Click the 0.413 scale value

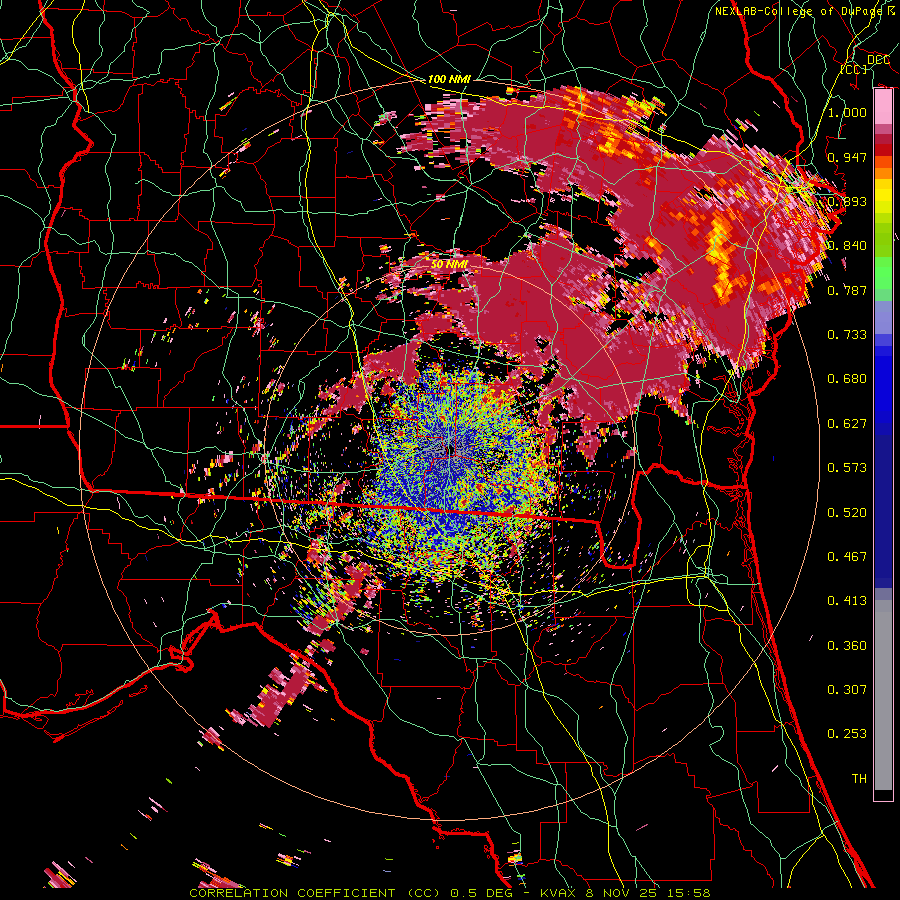point(847,601)
